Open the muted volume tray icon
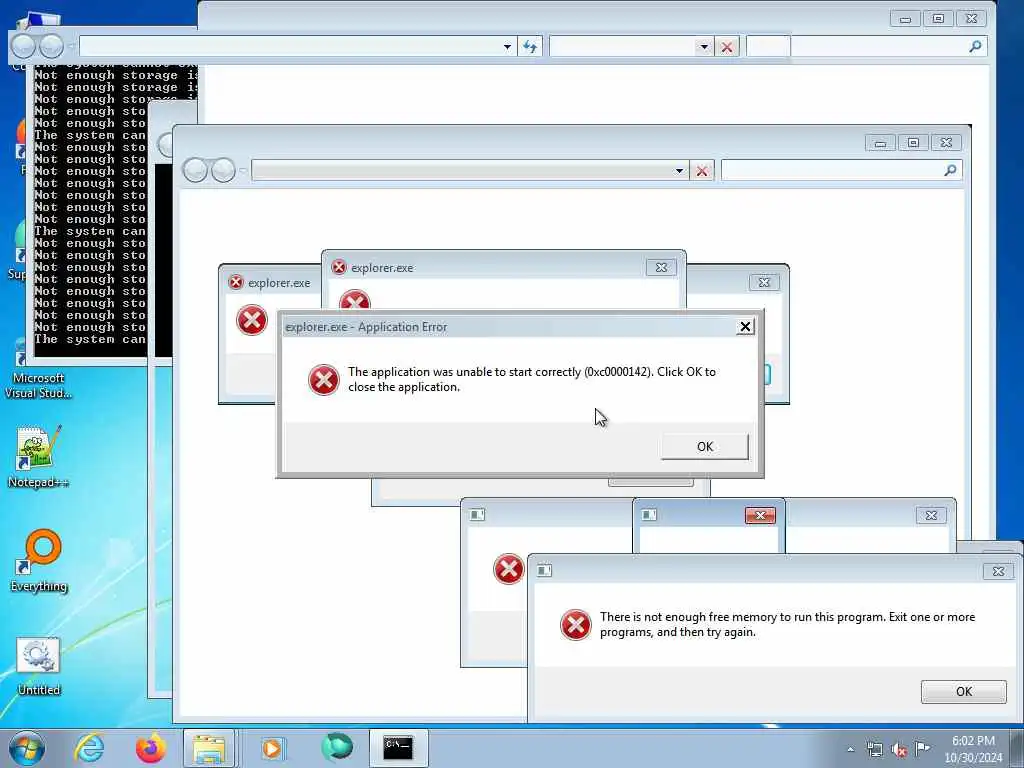The width and height of the screenshot is (1024, 768). 899,749
